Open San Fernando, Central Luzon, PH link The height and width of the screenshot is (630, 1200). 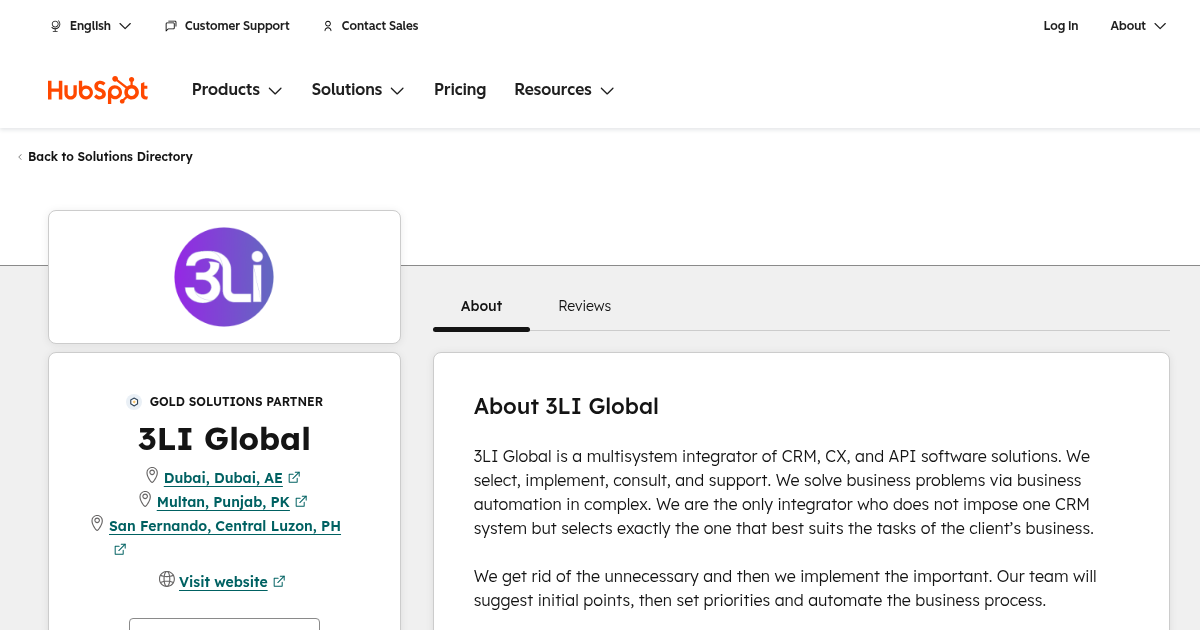[225, 526]
